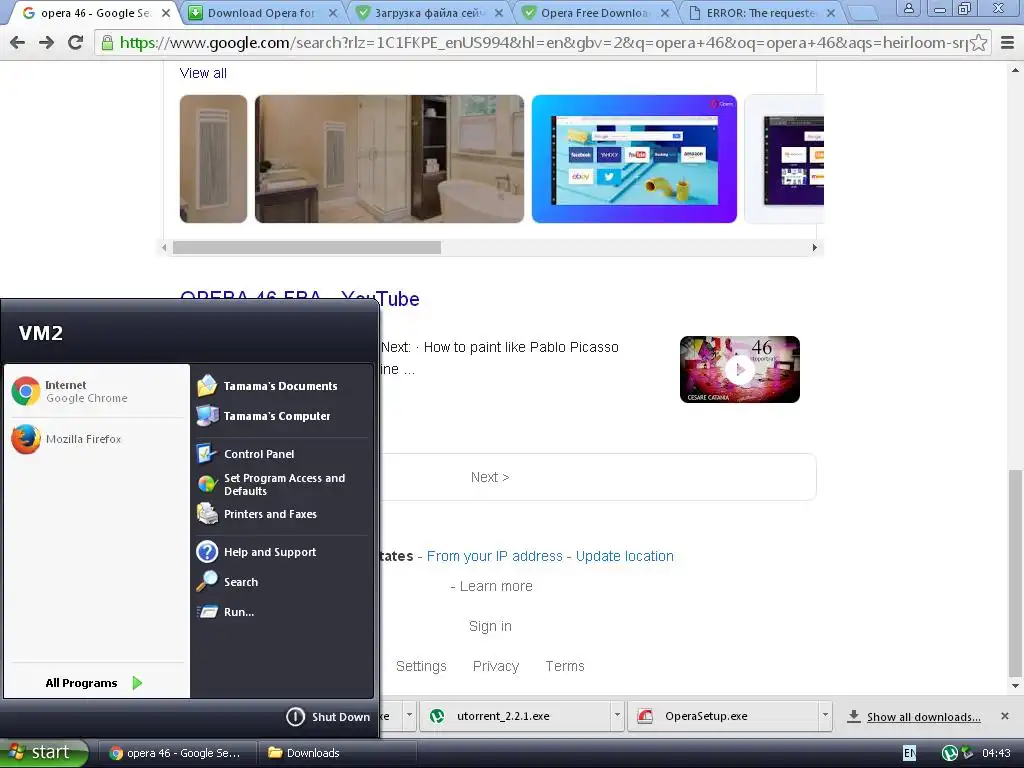1024x768 pixels.
Task: Bookmark this page with the star icon
Action: 978,43
